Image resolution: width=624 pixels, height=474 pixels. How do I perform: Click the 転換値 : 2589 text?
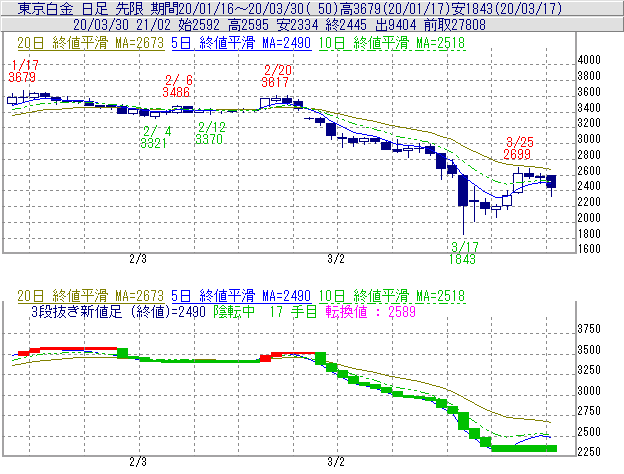[370, 311]
